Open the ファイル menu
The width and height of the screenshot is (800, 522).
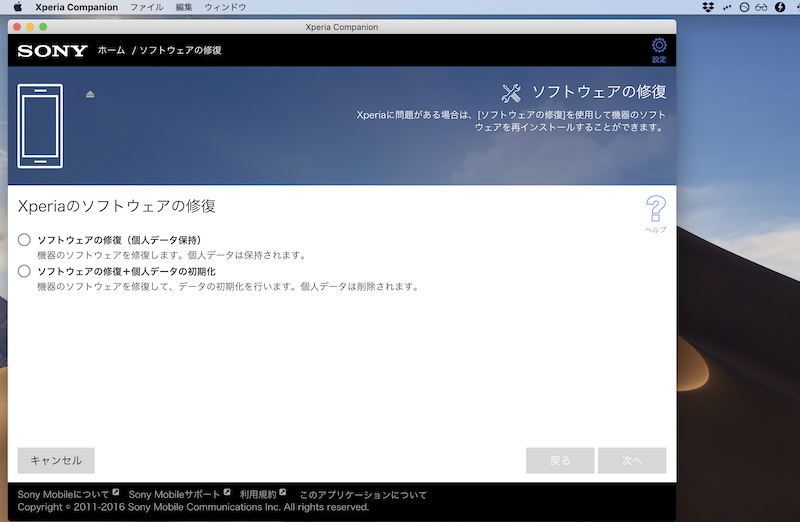[147, 7]
